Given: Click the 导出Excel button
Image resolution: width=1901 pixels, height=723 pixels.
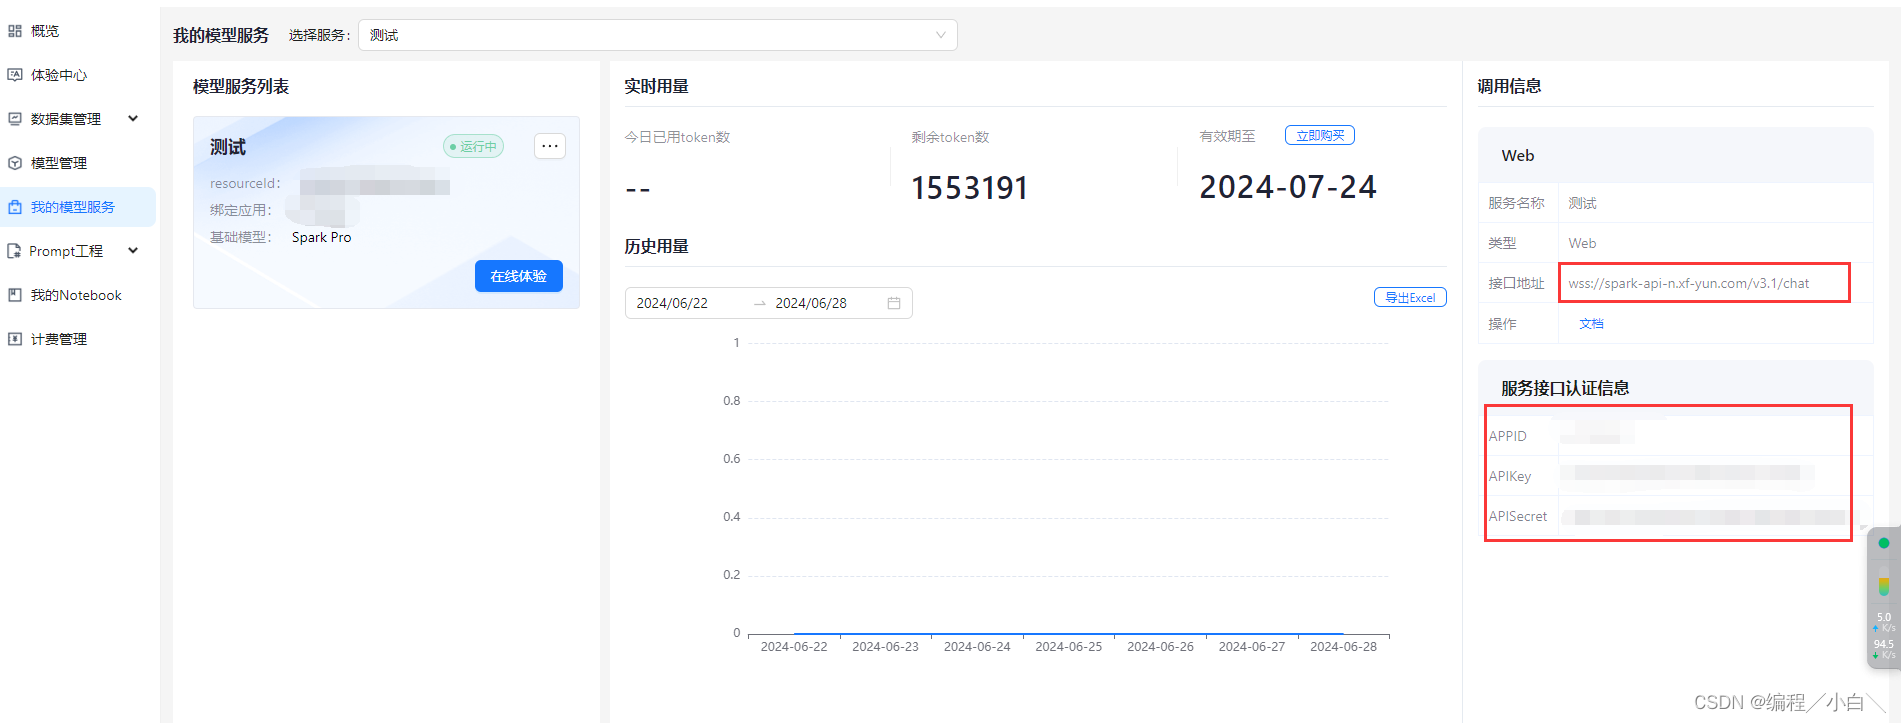Looking at the screenshot, I should pos(1410,297).
